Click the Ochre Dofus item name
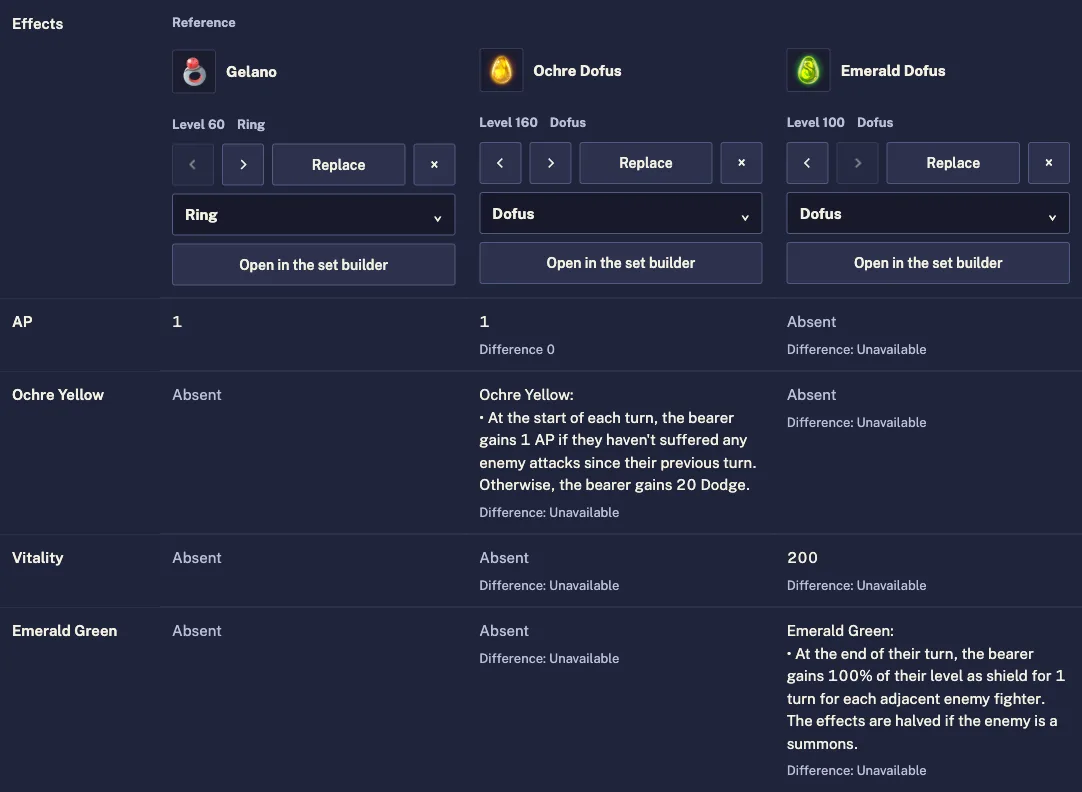Viewport: 1082px width, 792px height. pyautogui.click(x=577, y=70)
